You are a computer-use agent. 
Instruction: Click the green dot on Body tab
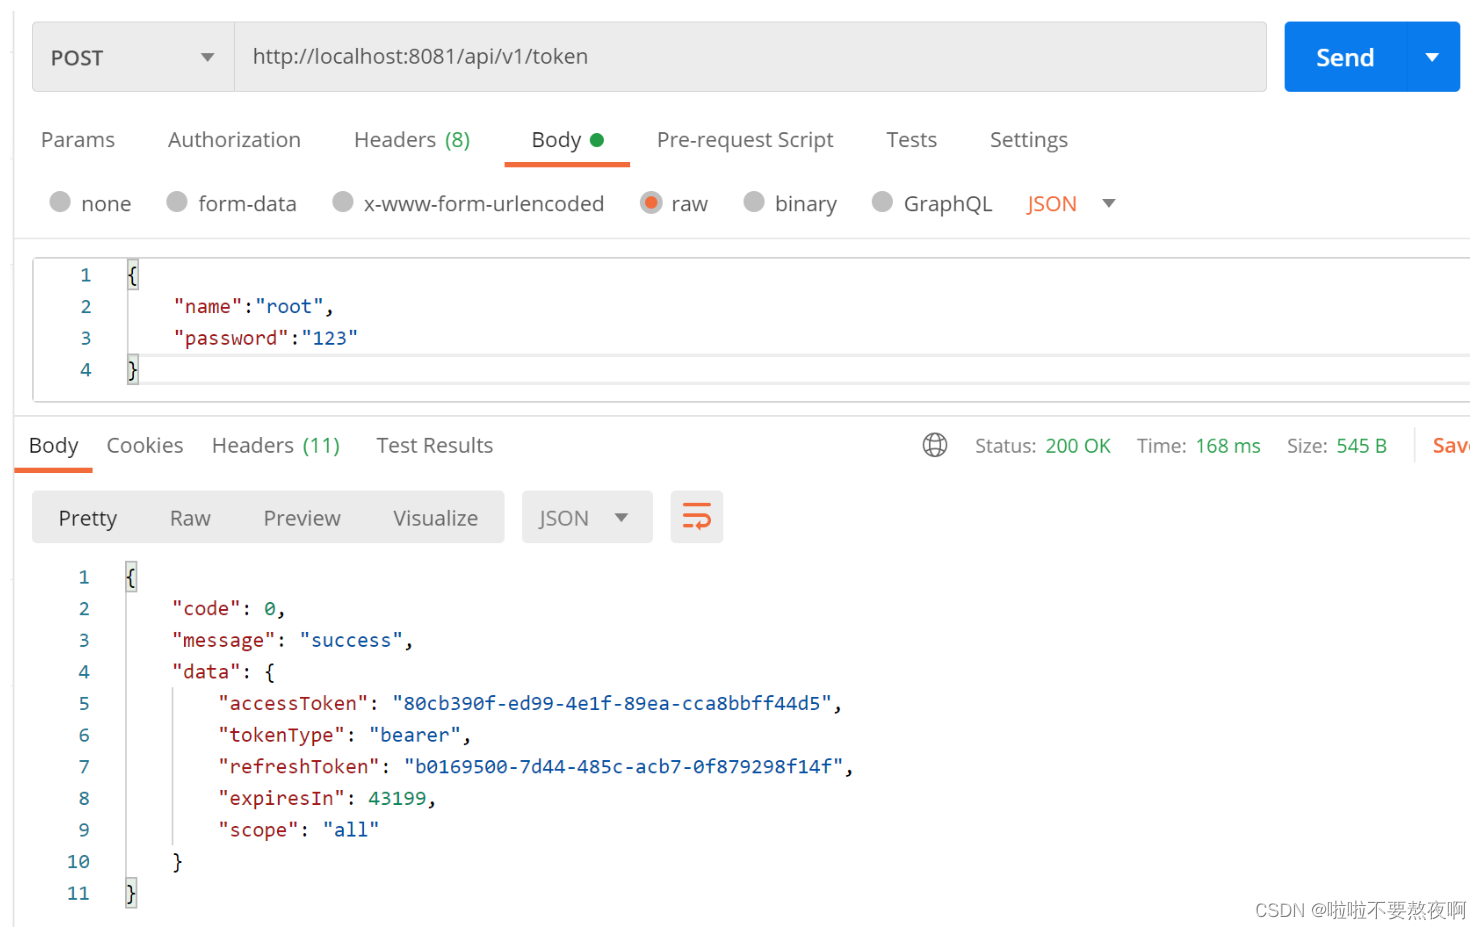[597, 140]
